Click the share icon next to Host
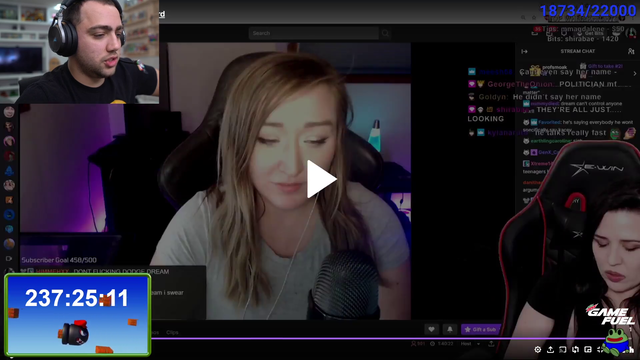Image resolution: width=640 pixels, height=360 pixels. coord(491,344)
